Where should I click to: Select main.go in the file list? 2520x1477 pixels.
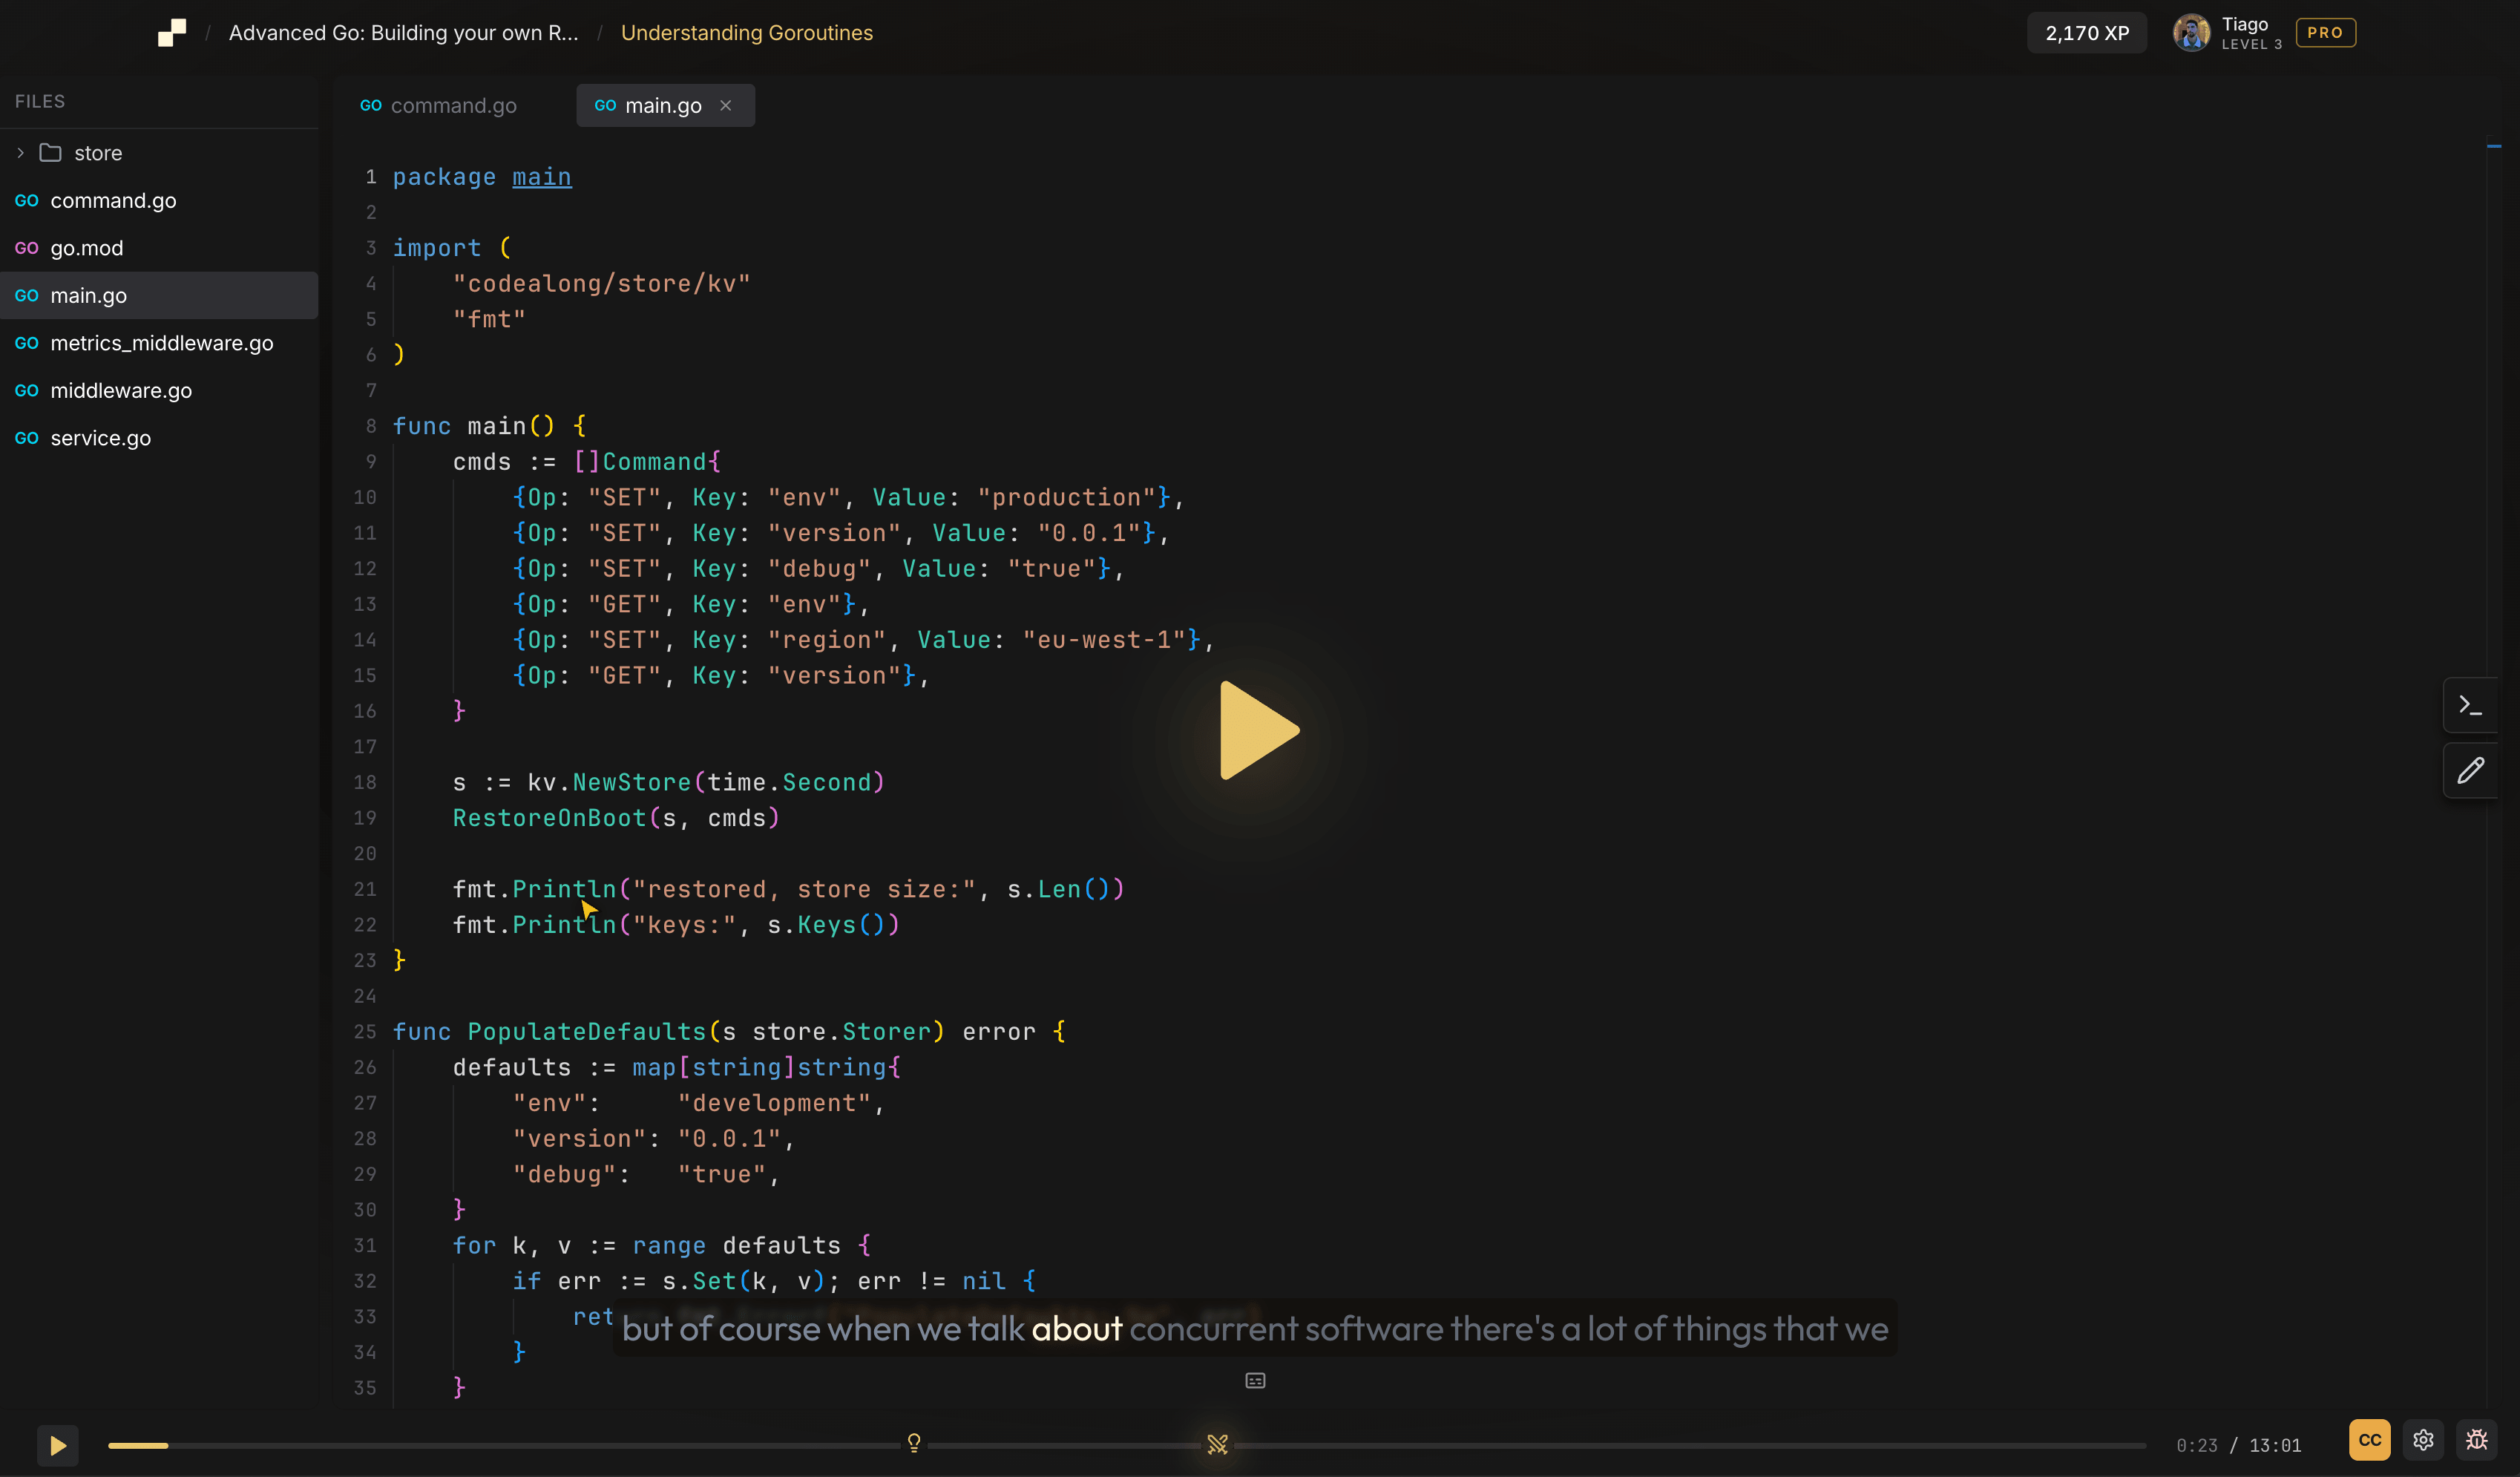point(159,296)
